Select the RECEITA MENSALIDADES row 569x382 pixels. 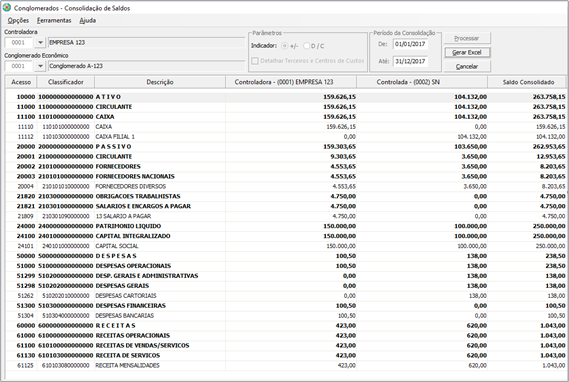pyautogui.click(x=286, y=365)
